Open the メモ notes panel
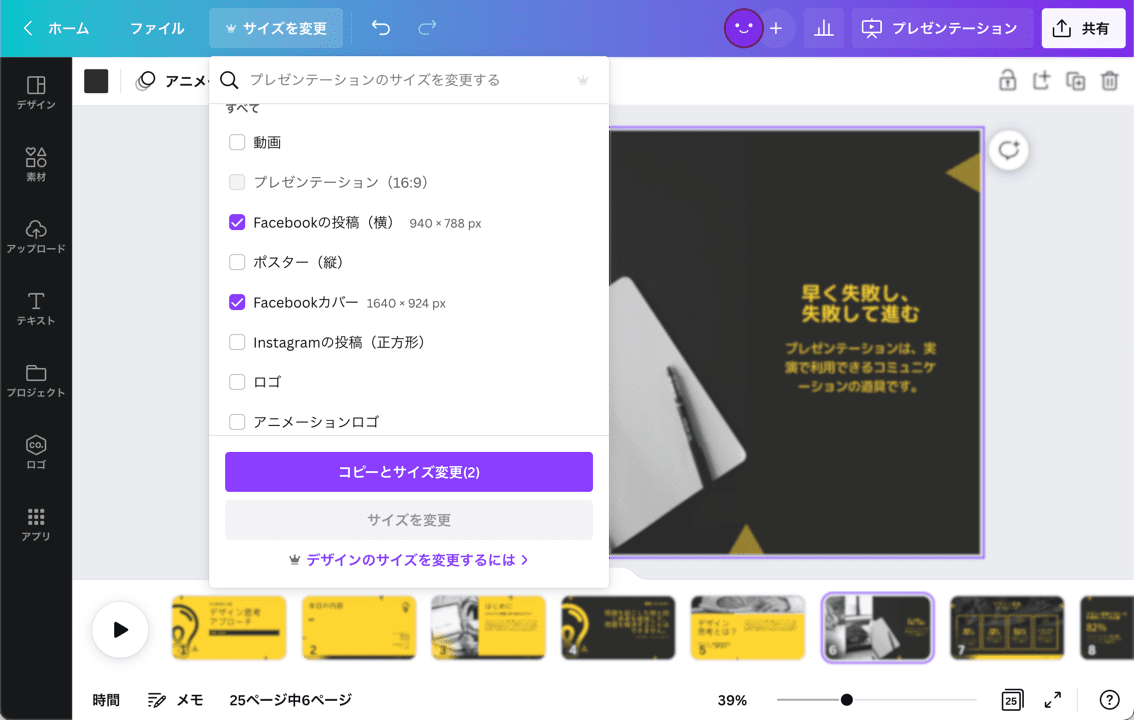 [x=175, y=700]
